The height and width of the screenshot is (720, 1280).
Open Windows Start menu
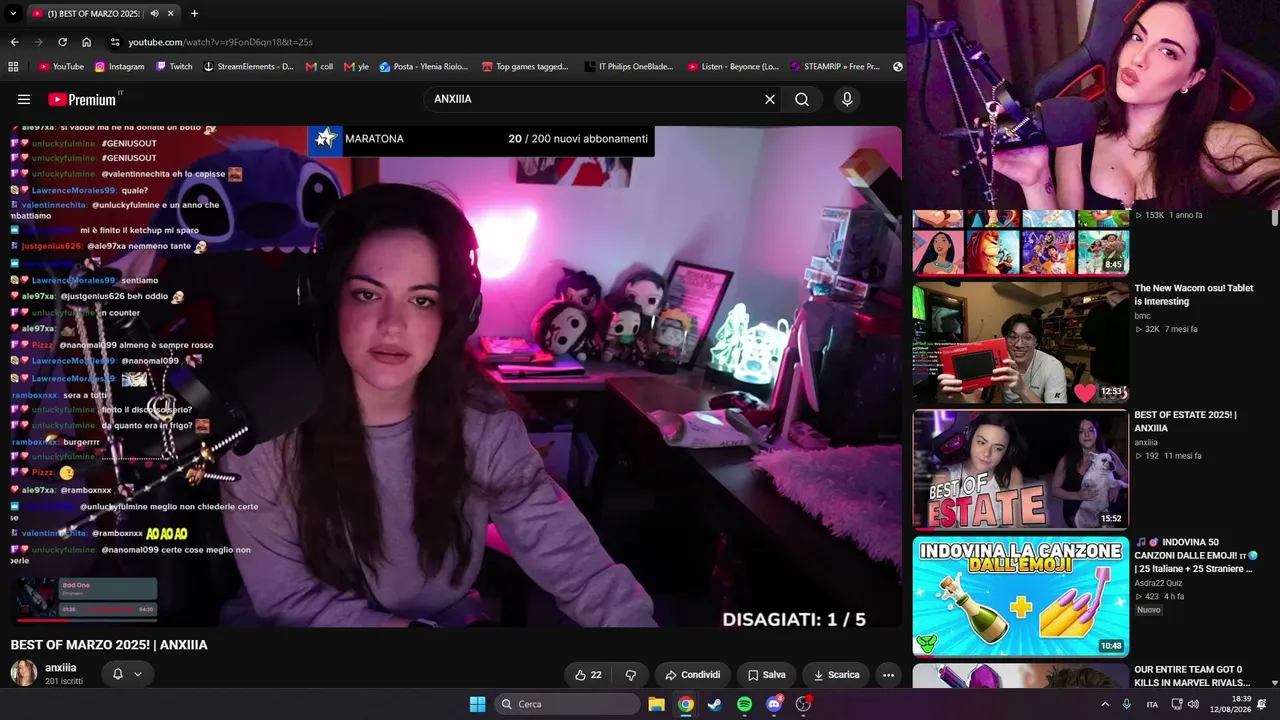[477, 704]
